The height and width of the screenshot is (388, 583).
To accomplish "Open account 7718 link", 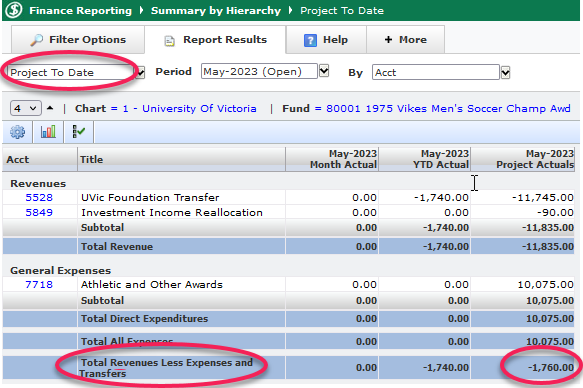I will pyautogui.click(x=39, y=285).
